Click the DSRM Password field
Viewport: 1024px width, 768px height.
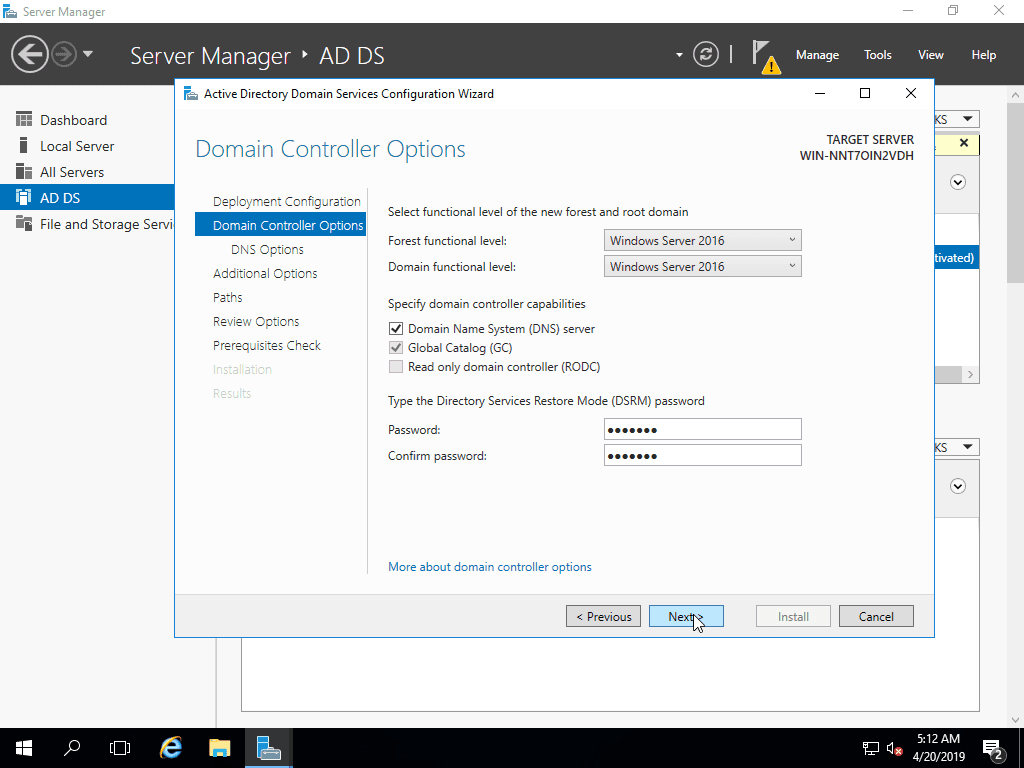click(703, 429)
